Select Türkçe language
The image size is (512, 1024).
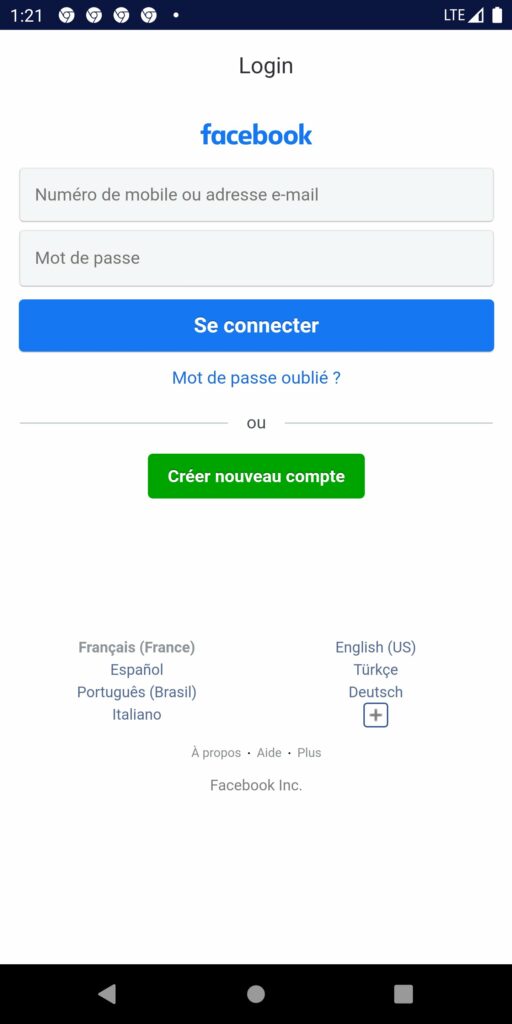tap(376, 669)
